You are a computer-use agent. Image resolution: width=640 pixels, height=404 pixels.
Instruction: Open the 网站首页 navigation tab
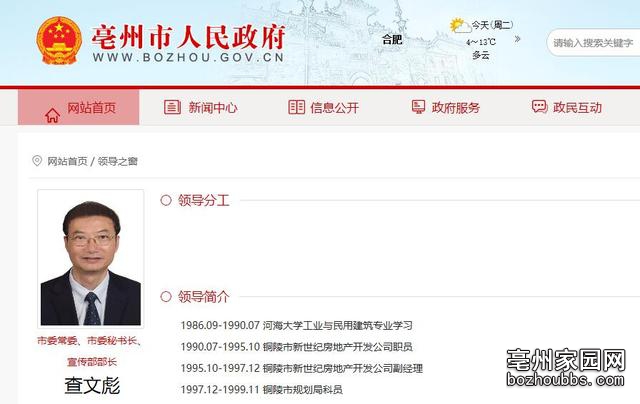(x=78, y=107)
